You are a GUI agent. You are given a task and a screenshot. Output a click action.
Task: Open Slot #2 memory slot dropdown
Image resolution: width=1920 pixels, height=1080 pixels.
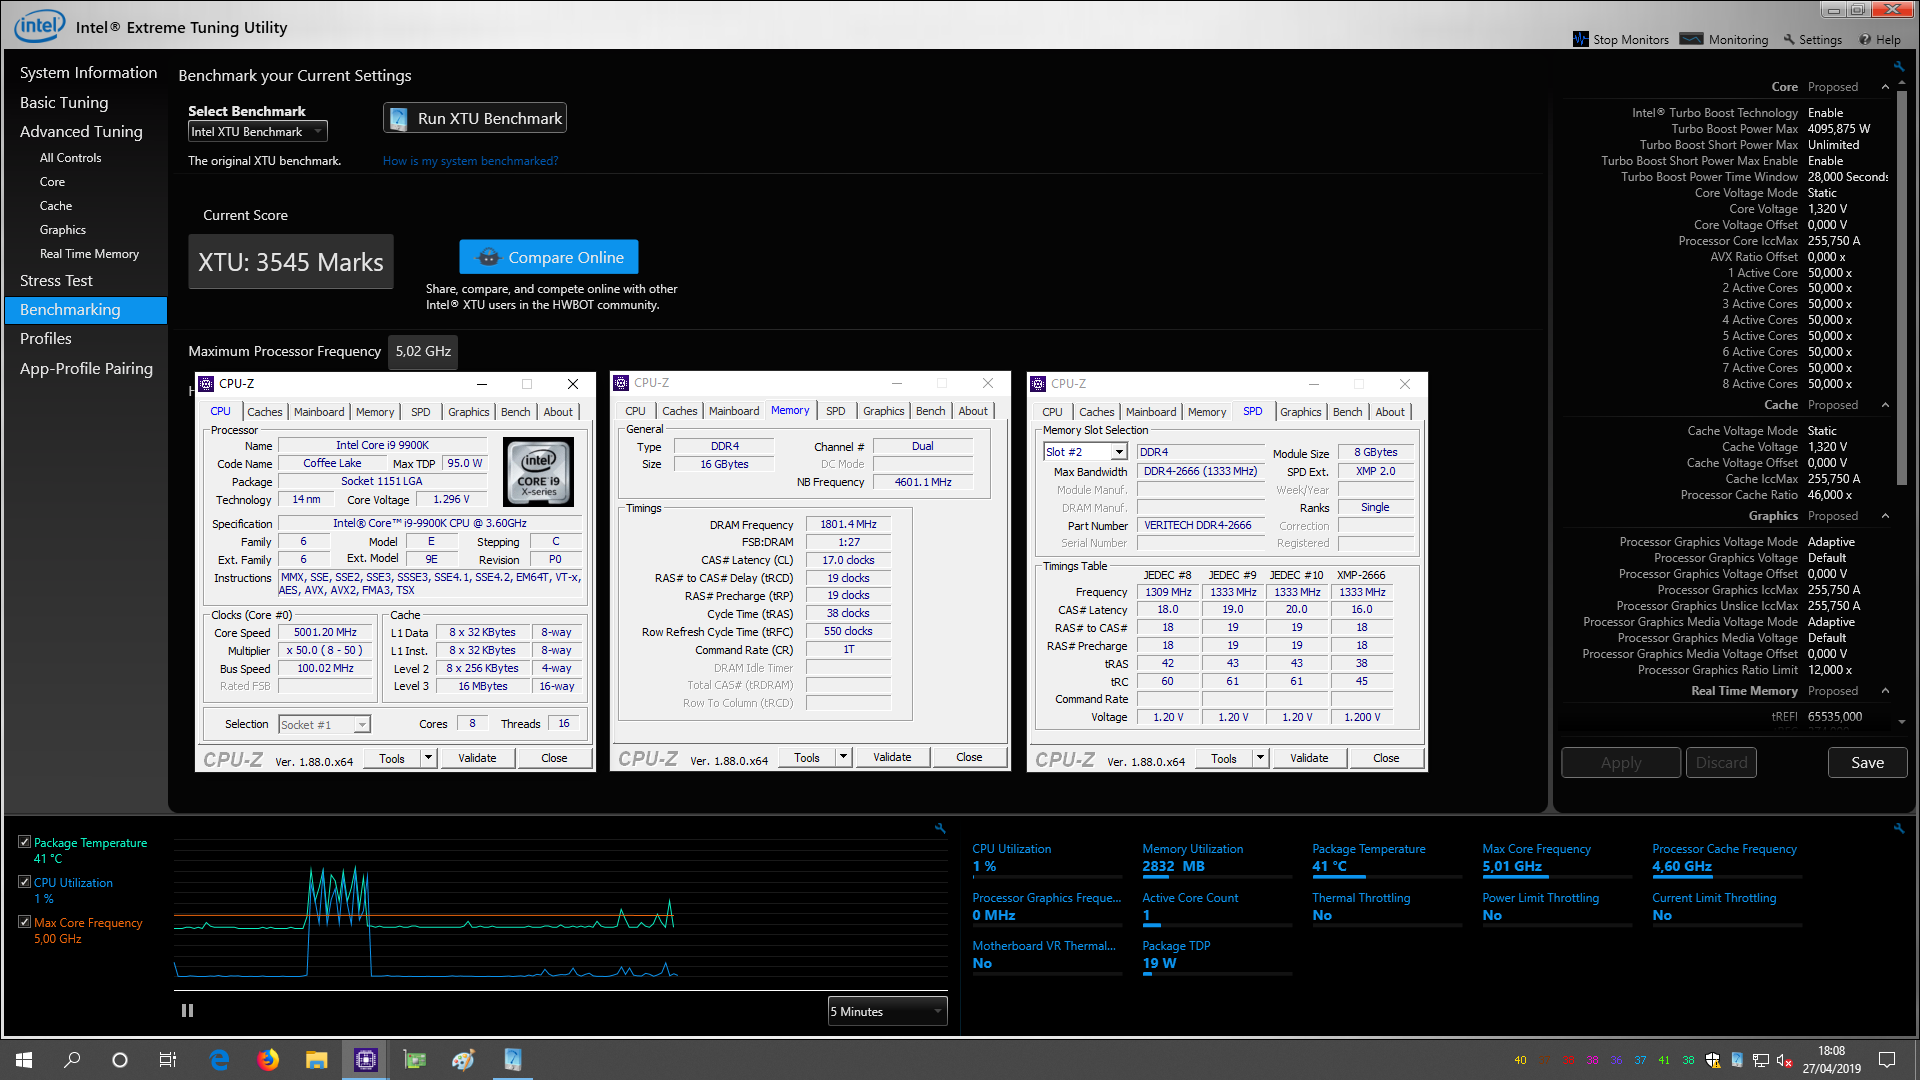tap(1085, 452)
